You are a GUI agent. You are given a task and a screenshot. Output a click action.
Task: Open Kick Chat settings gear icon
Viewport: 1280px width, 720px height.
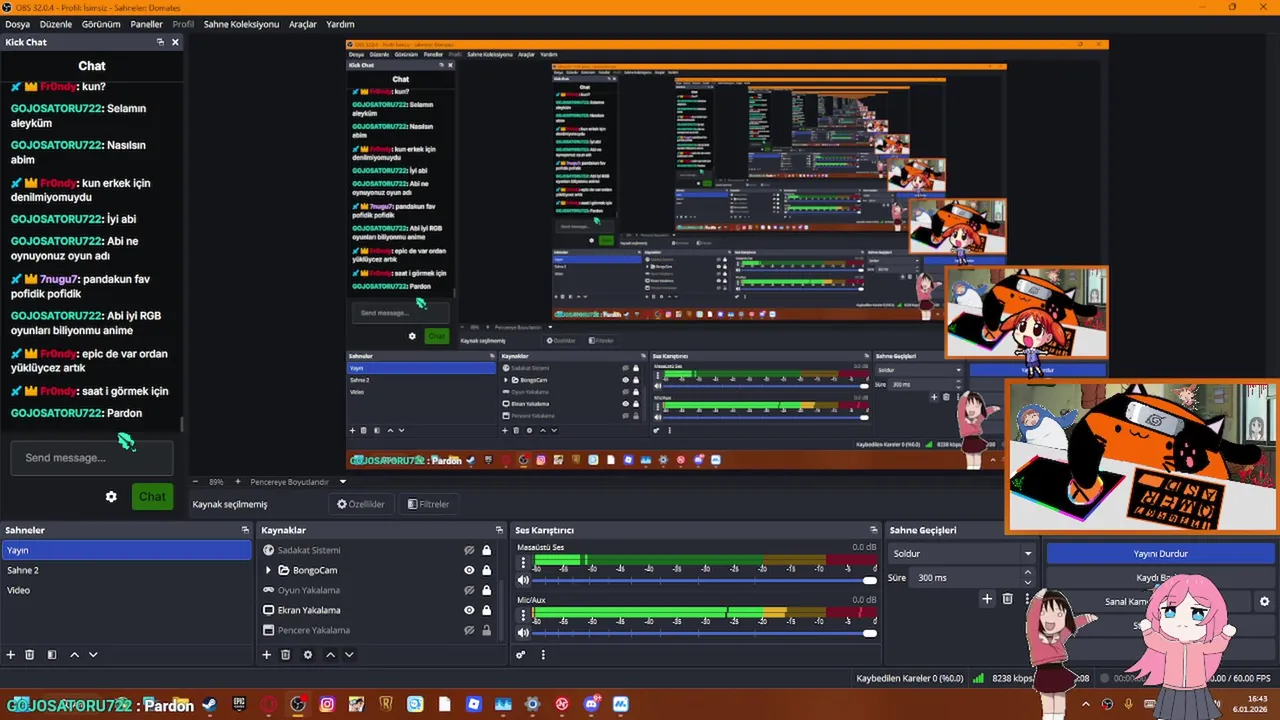click(111, 497)
